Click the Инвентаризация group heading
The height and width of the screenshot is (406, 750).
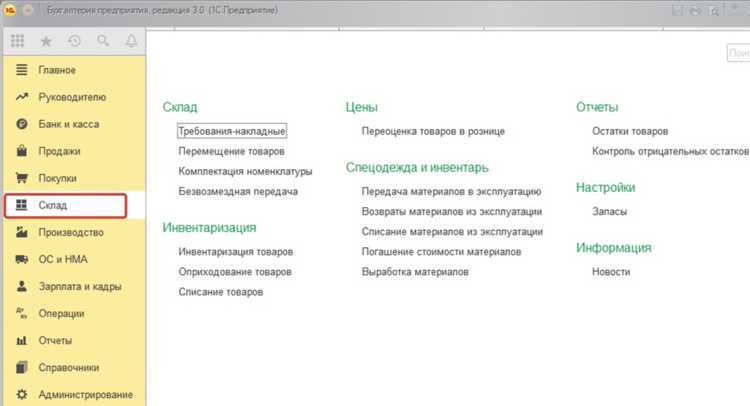click(209, 228)
